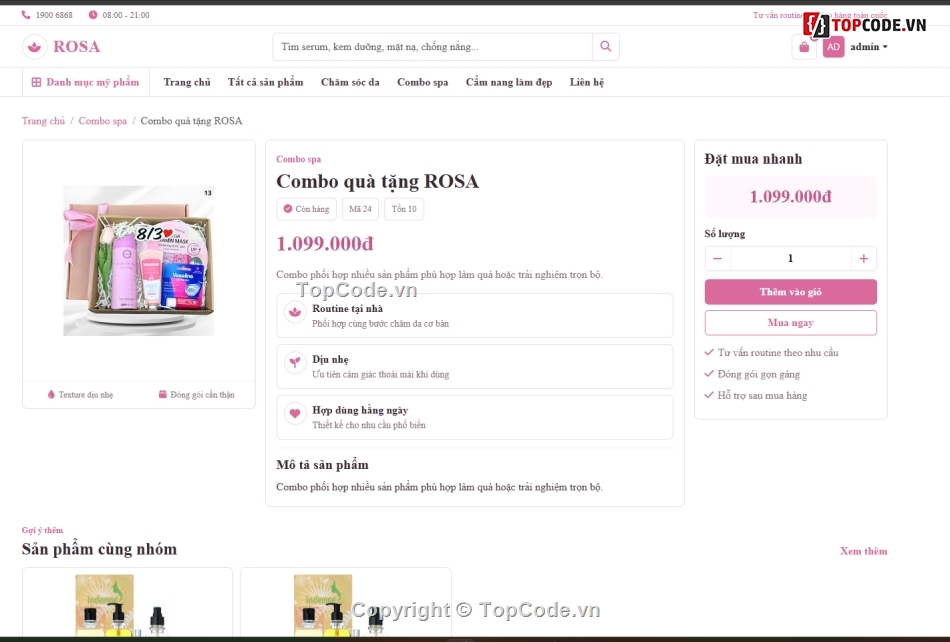Click the Combo spa breadcrumb link
Screen dimensions: 950x642
(102, 121)
